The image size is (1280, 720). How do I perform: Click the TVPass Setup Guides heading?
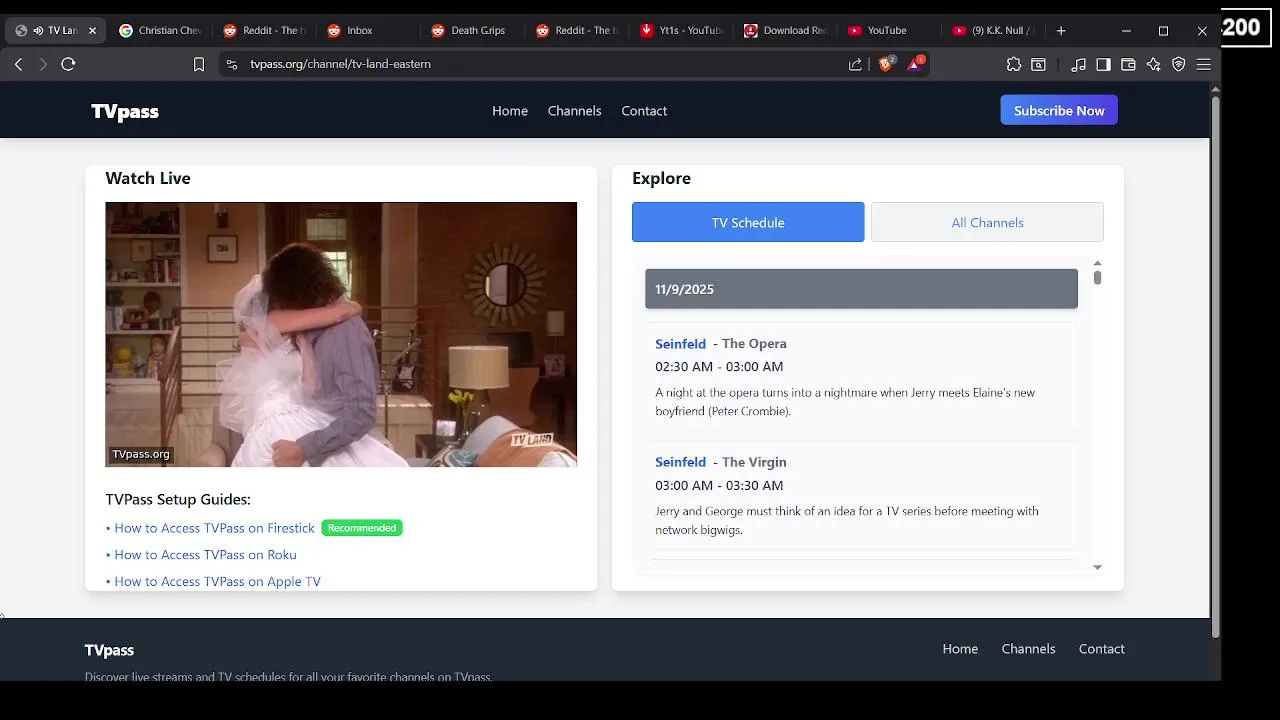pos(178,499)
